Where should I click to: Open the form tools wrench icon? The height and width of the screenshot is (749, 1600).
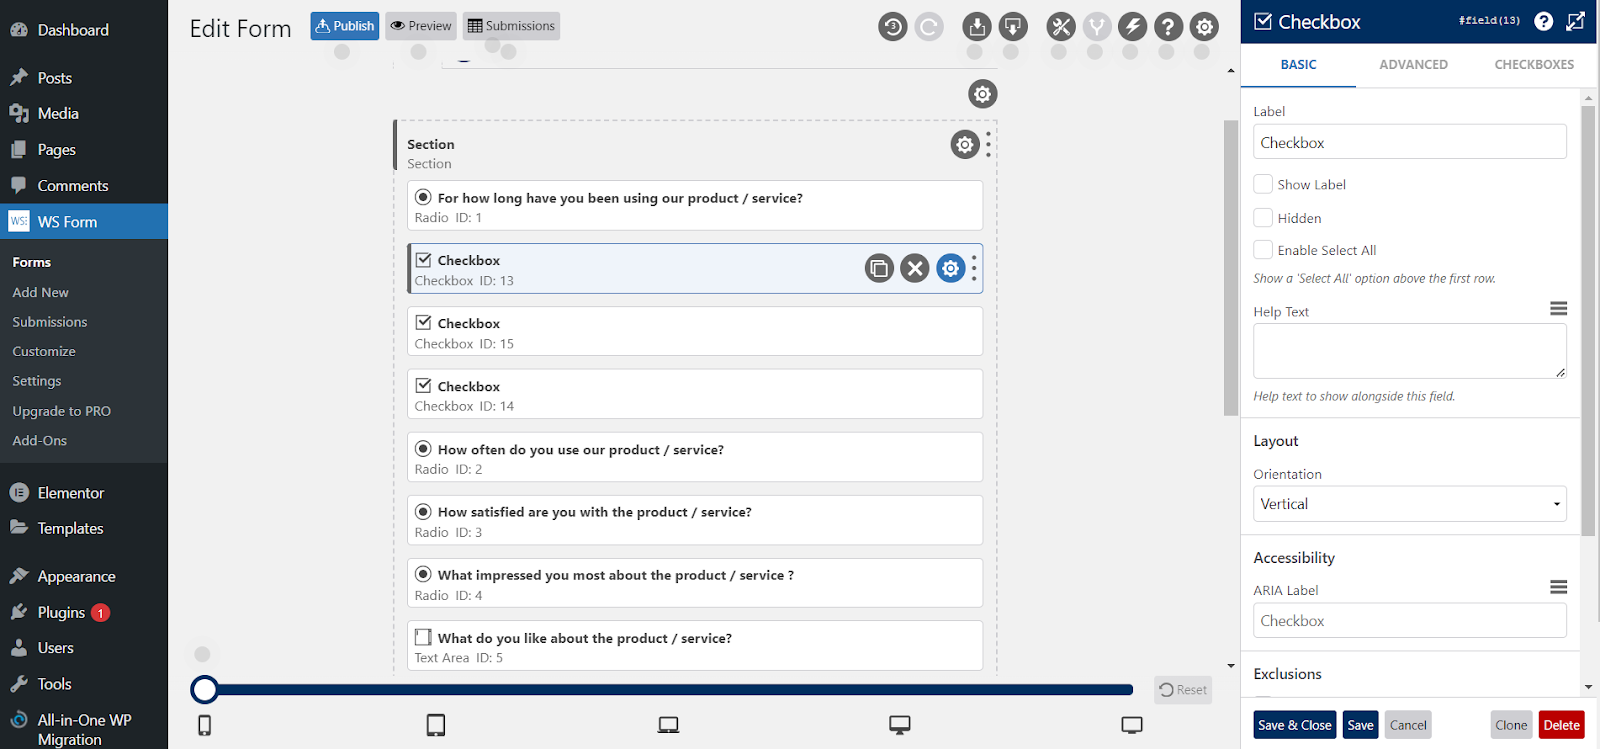1061,27
